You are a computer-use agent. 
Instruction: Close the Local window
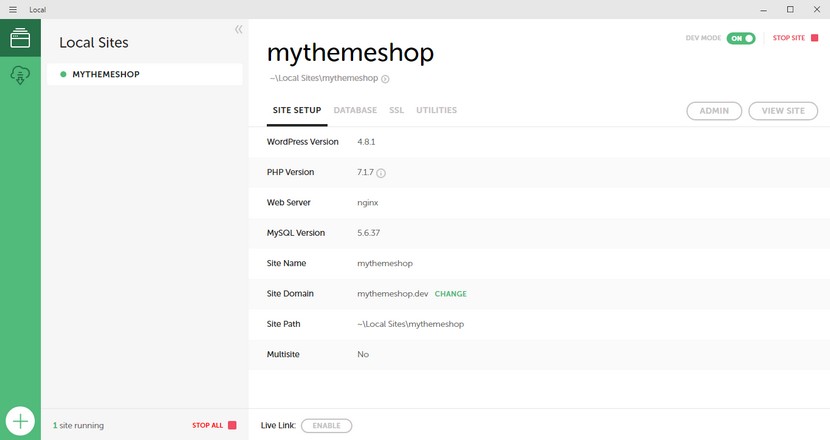click(x=817, y=10)
